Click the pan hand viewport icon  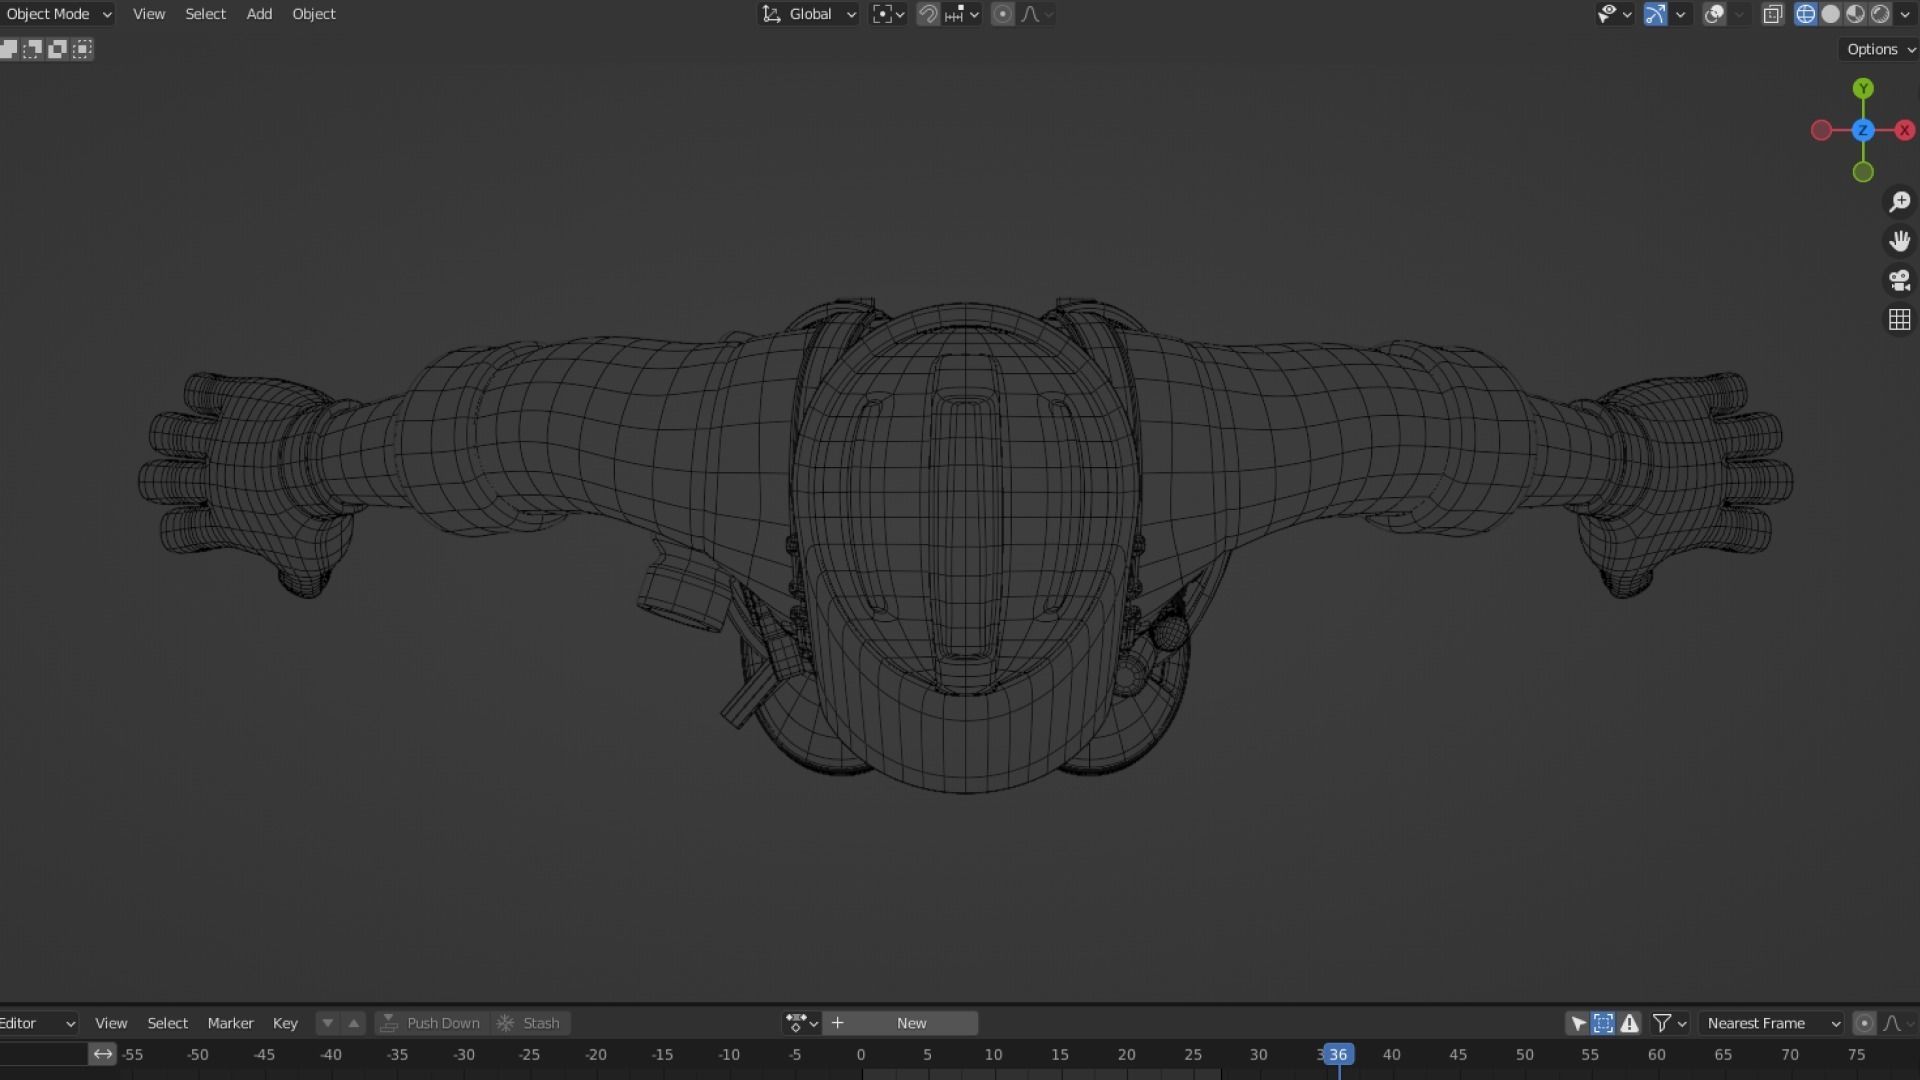point(1899,241)
